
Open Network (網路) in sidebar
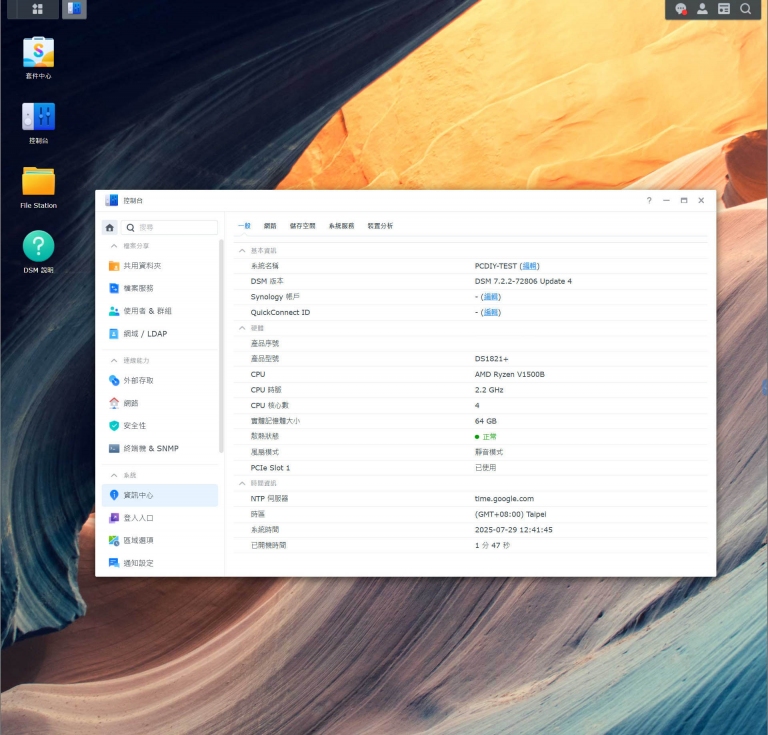pyautogui.click(x=160, y=403)
